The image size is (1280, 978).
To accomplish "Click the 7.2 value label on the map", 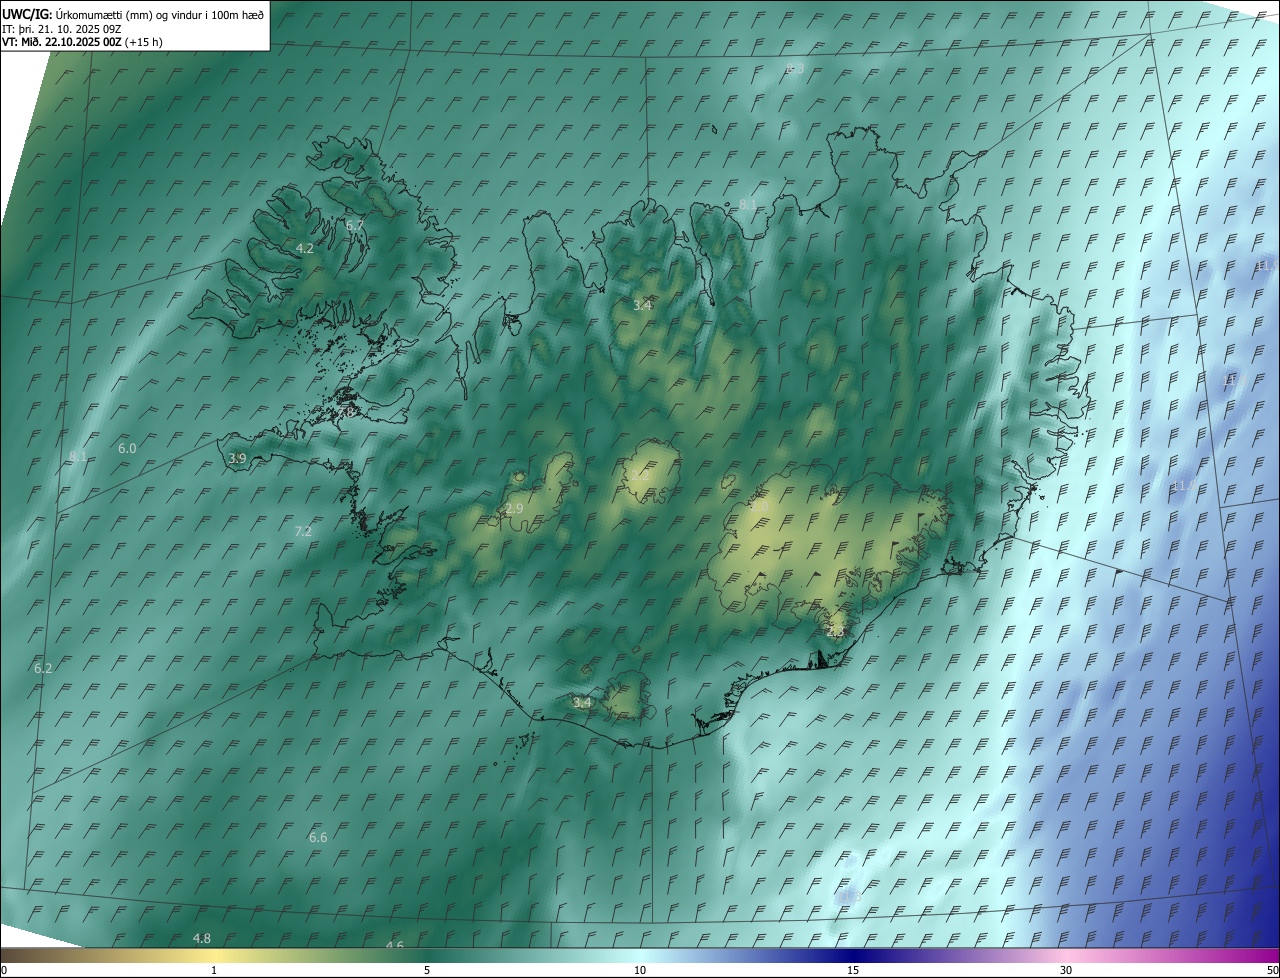I will coord(303,531).
